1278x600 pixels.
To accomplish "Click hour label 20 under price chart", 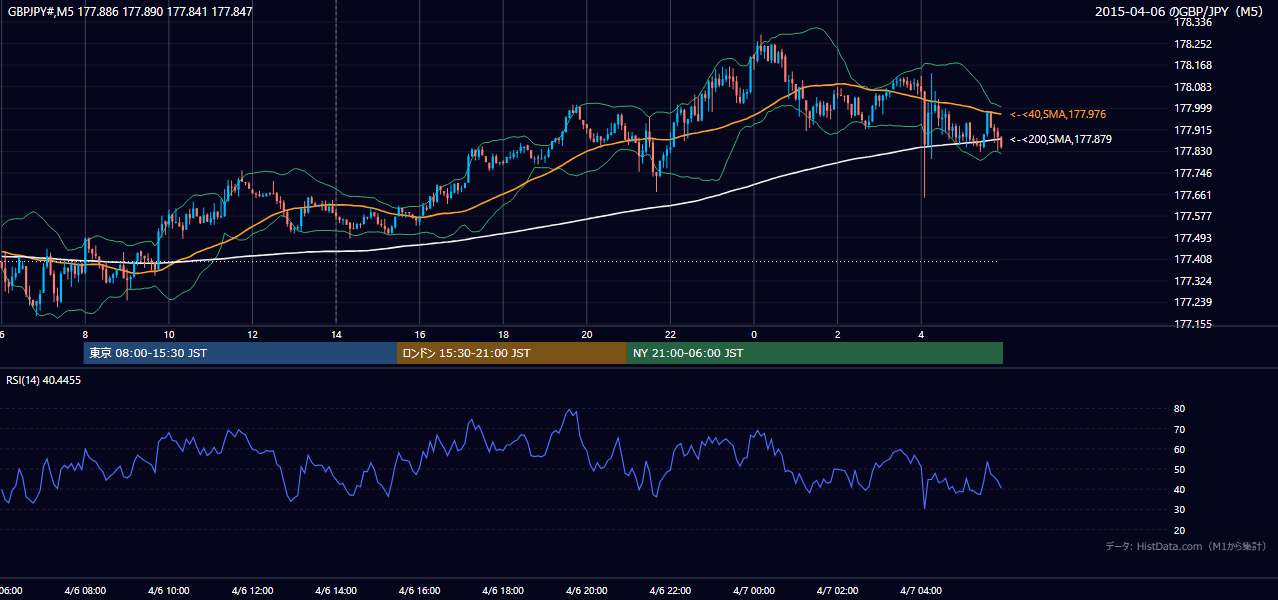I will click(x=587, y=334).
